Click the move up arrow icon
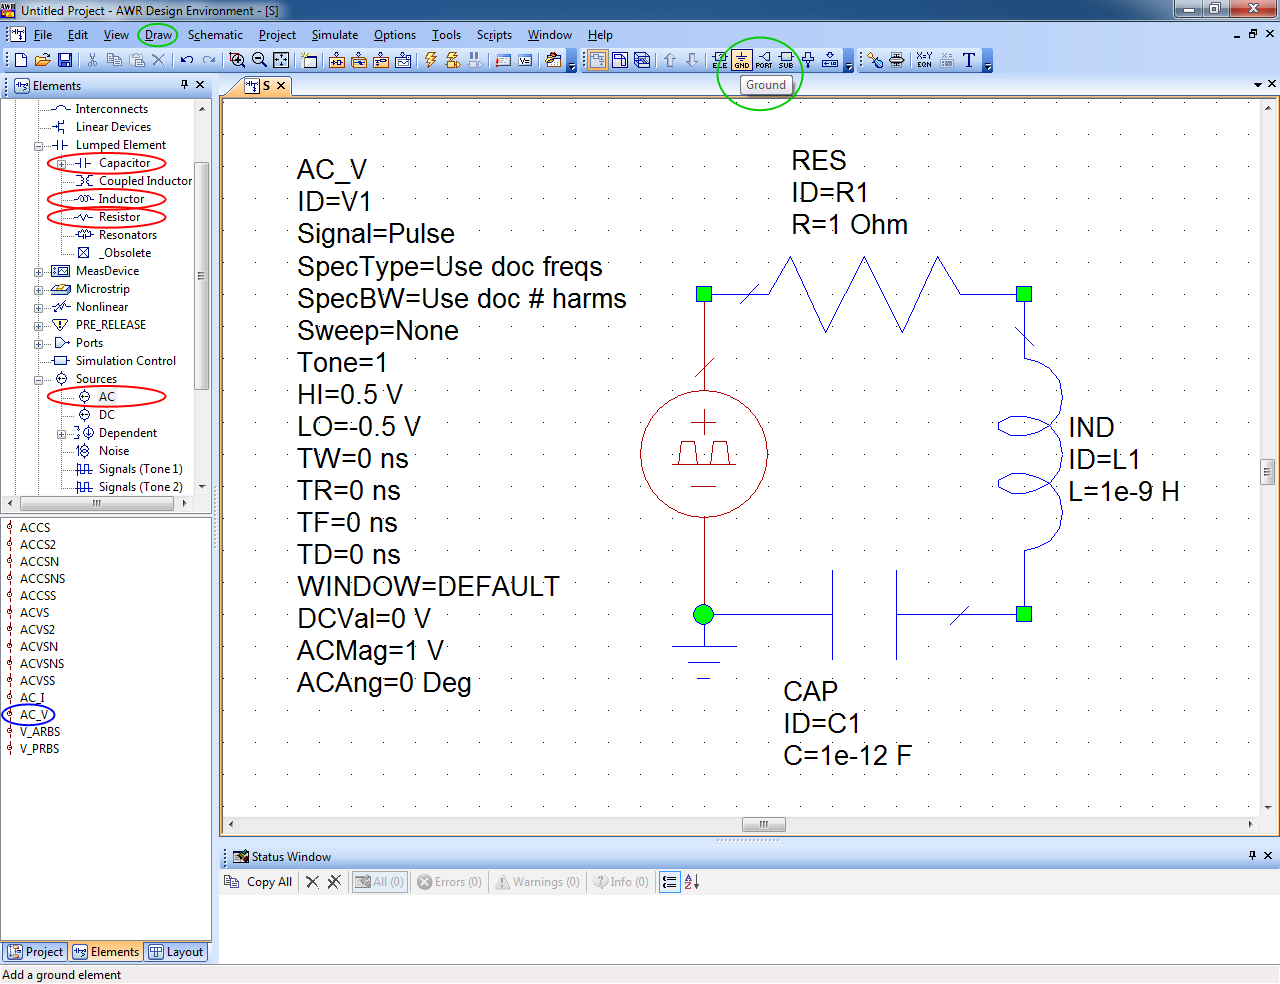The image size is (1280, 984). click(670, 60)
